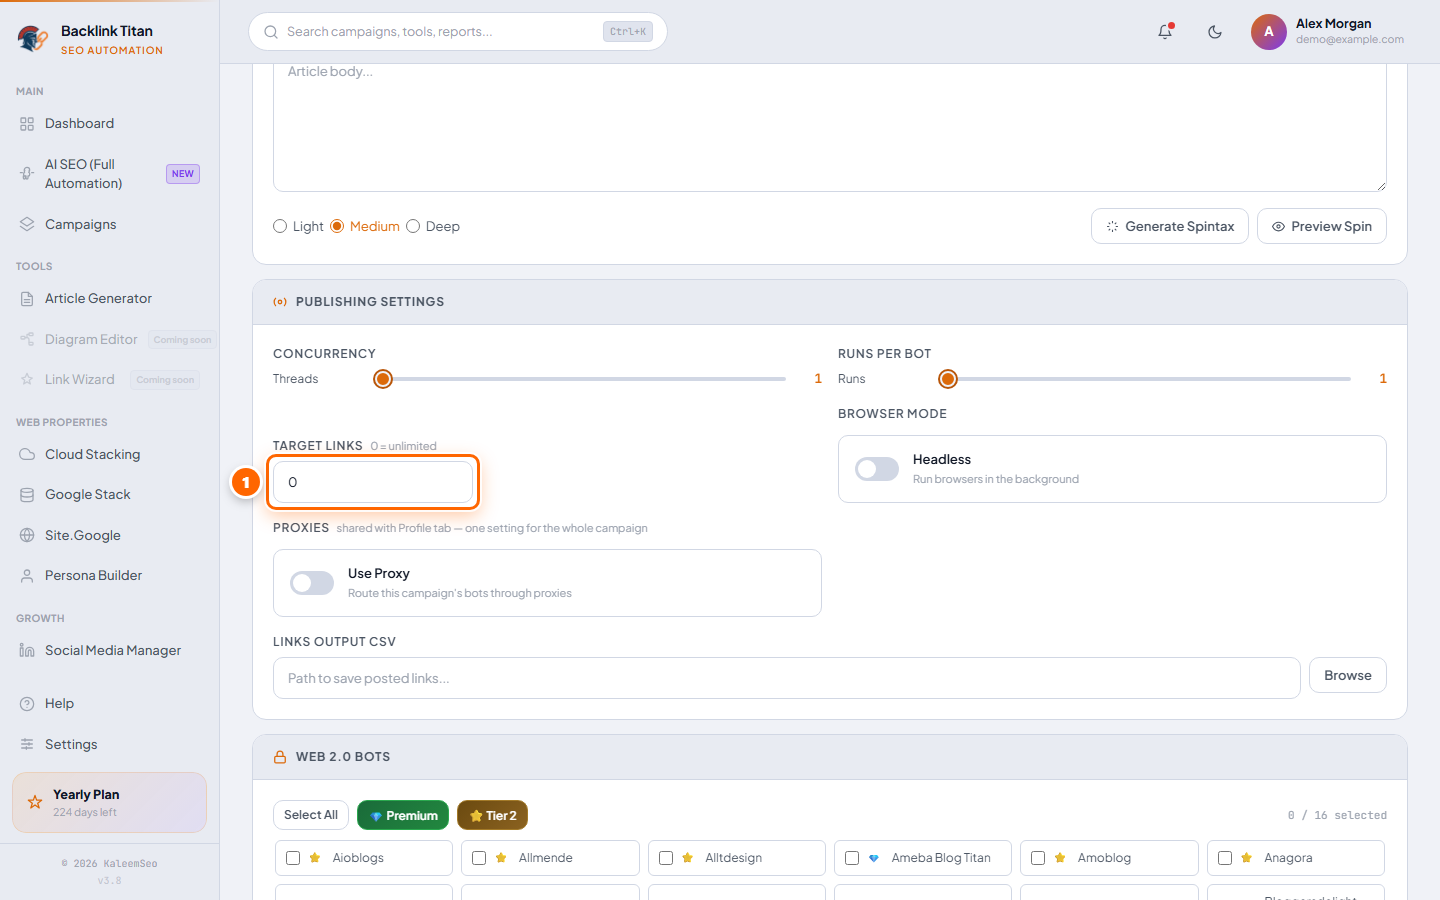Click the Runs per bot slider handle

[x=948, y=379]
